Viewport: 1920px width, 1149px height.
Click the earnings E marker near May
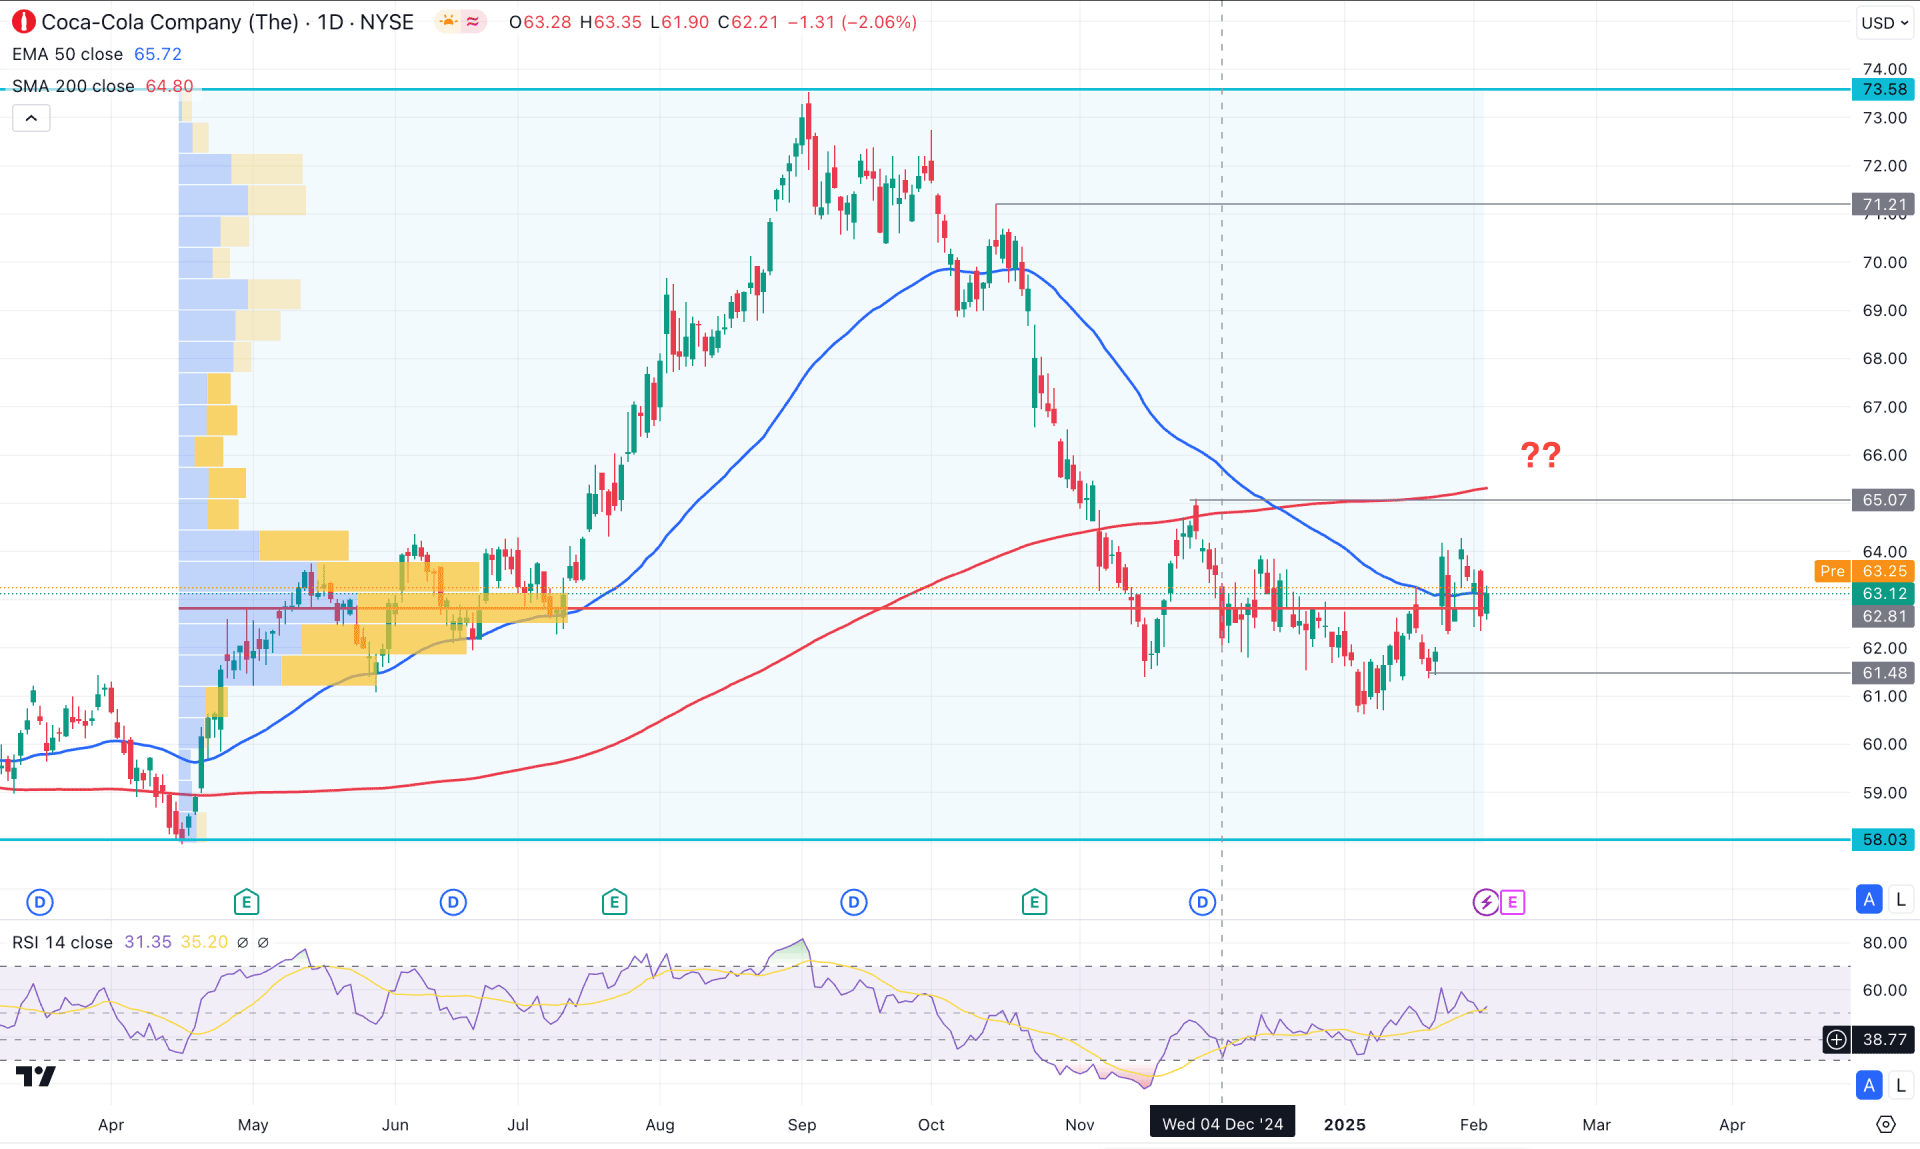246,902
